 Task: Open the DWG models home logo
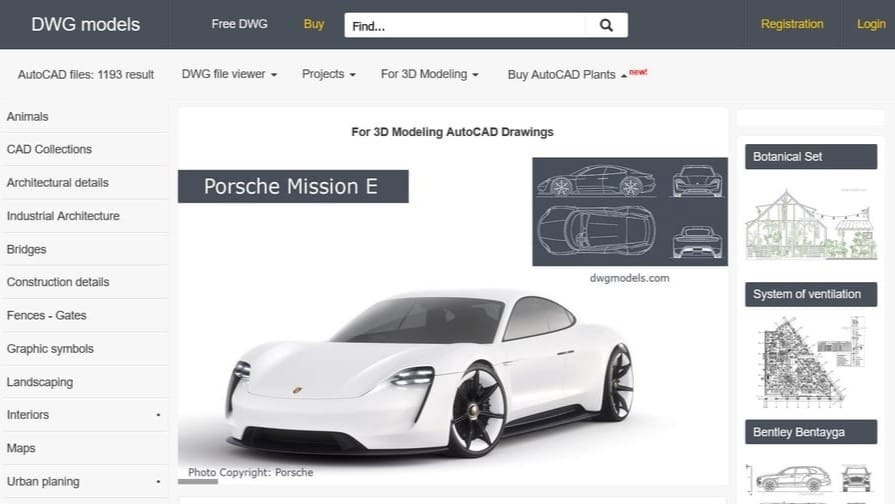(x=86, y=25)
